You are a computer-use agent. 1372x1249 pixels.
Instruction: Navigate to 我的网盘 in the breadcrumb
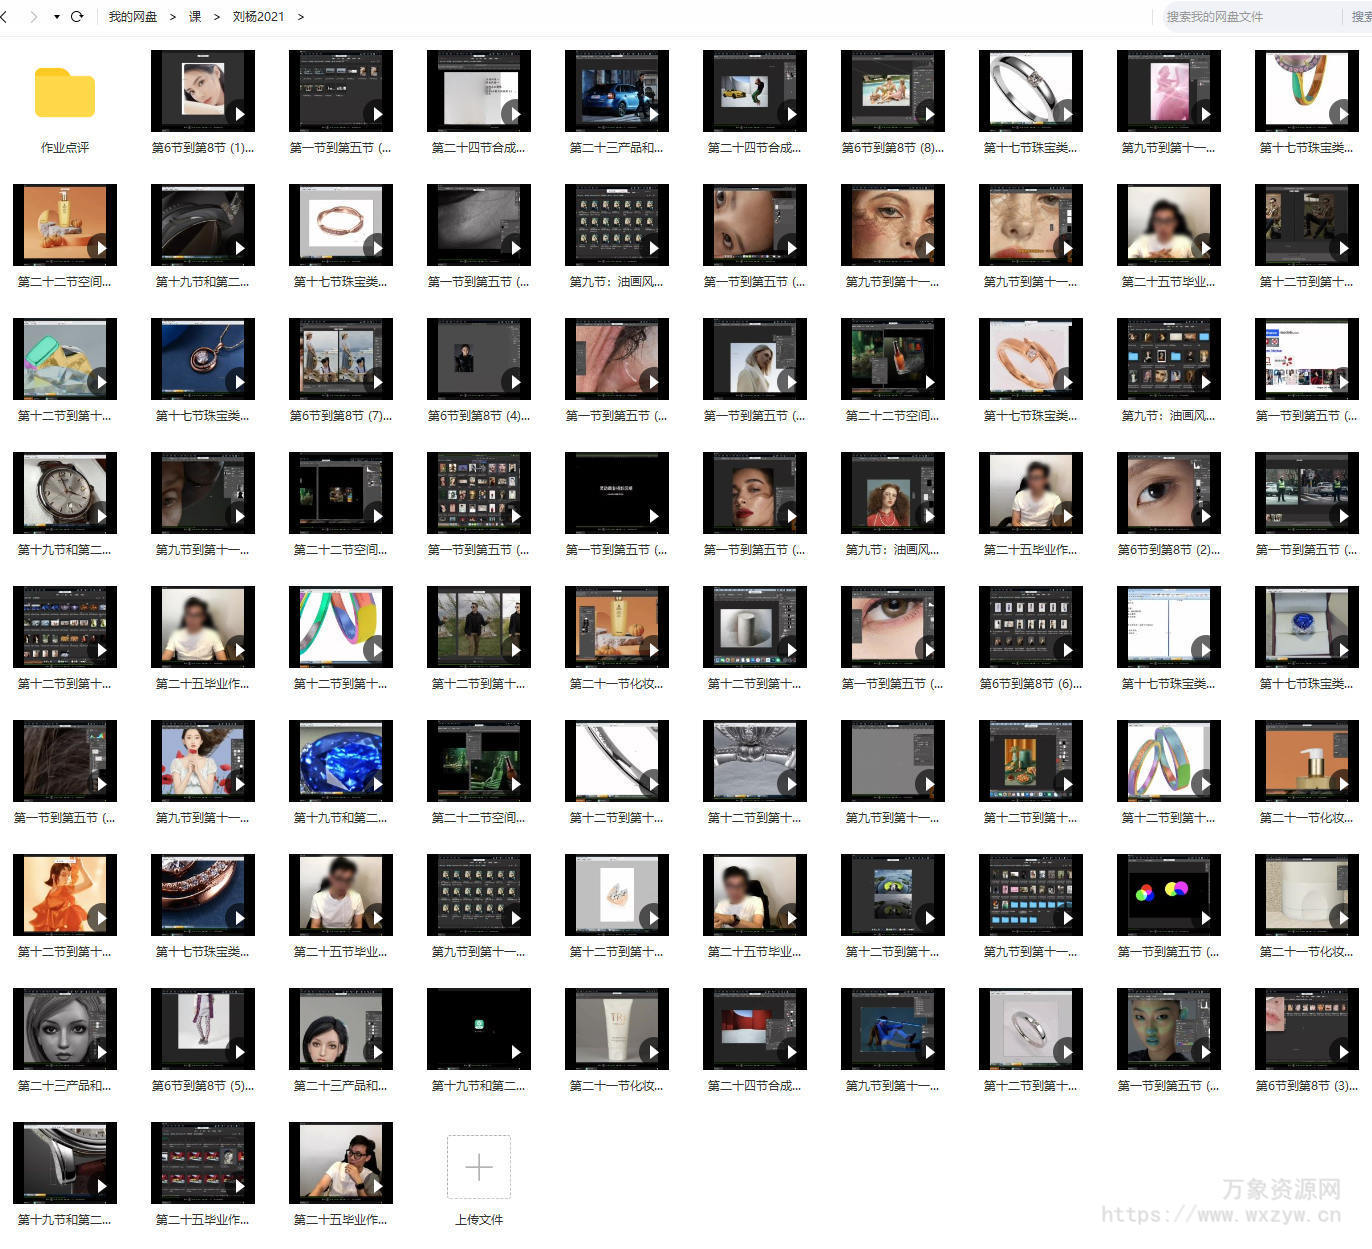pos(133,17)
